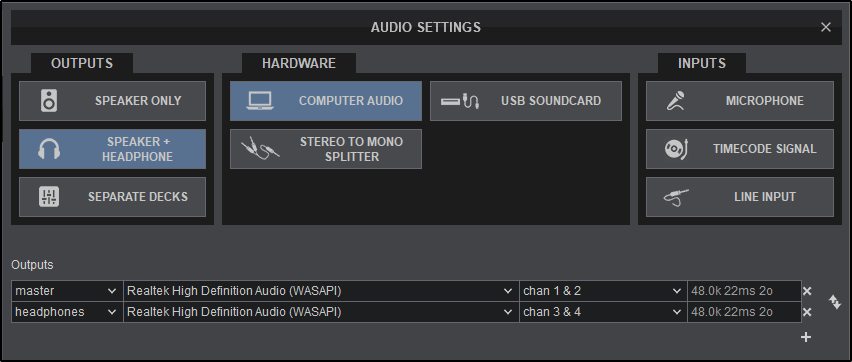Viewport: 852px width, 362px height.
Task: Click the OUTPUTS section tab header
Action: (x=82, y=64)
